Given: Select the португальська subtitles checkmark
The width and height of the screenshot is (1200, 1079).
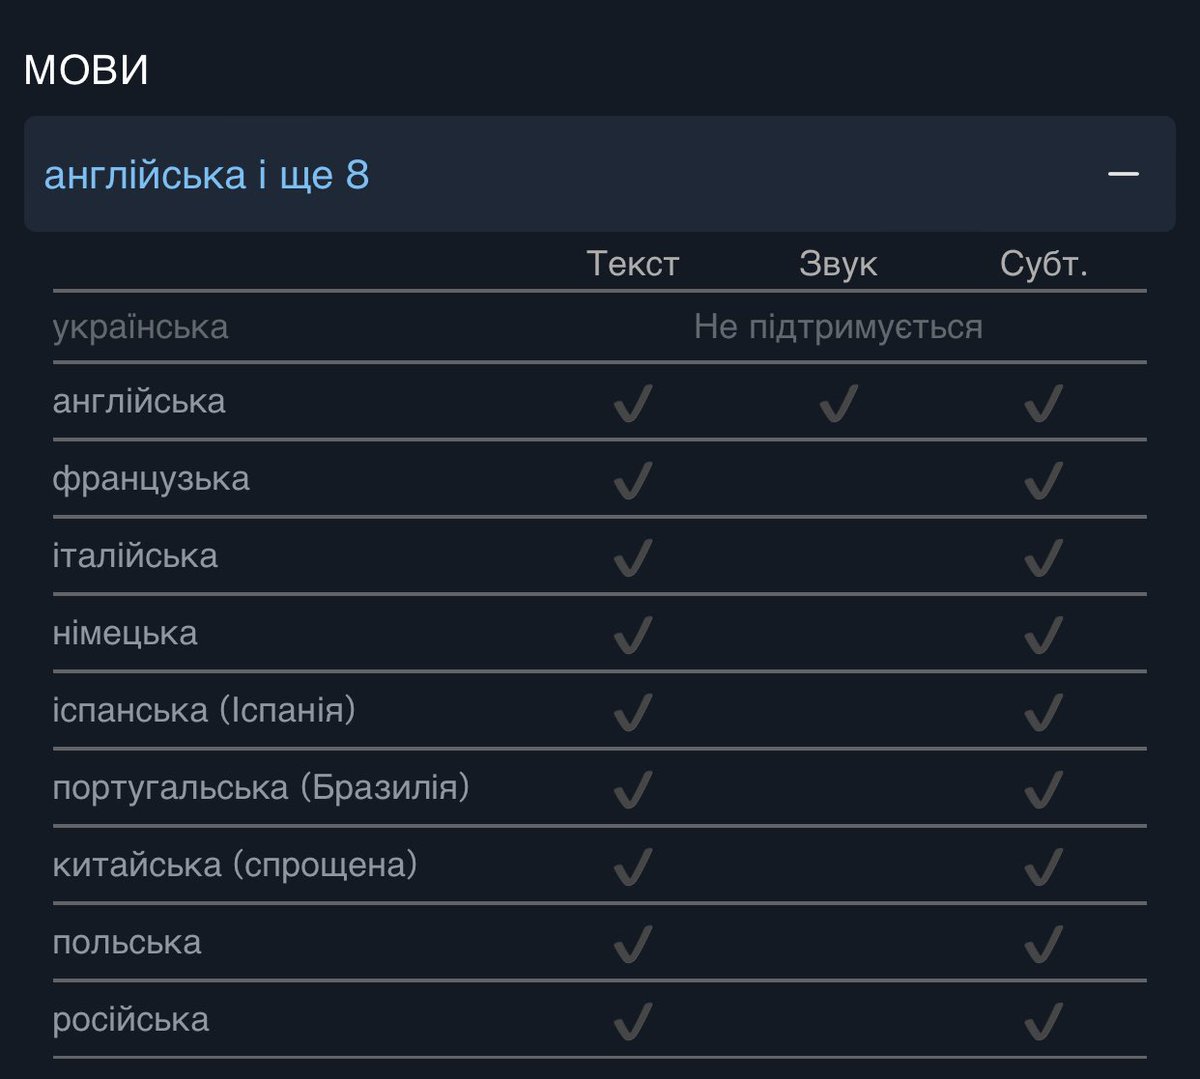Looking at the screenshot, I should pos(1043,790).
